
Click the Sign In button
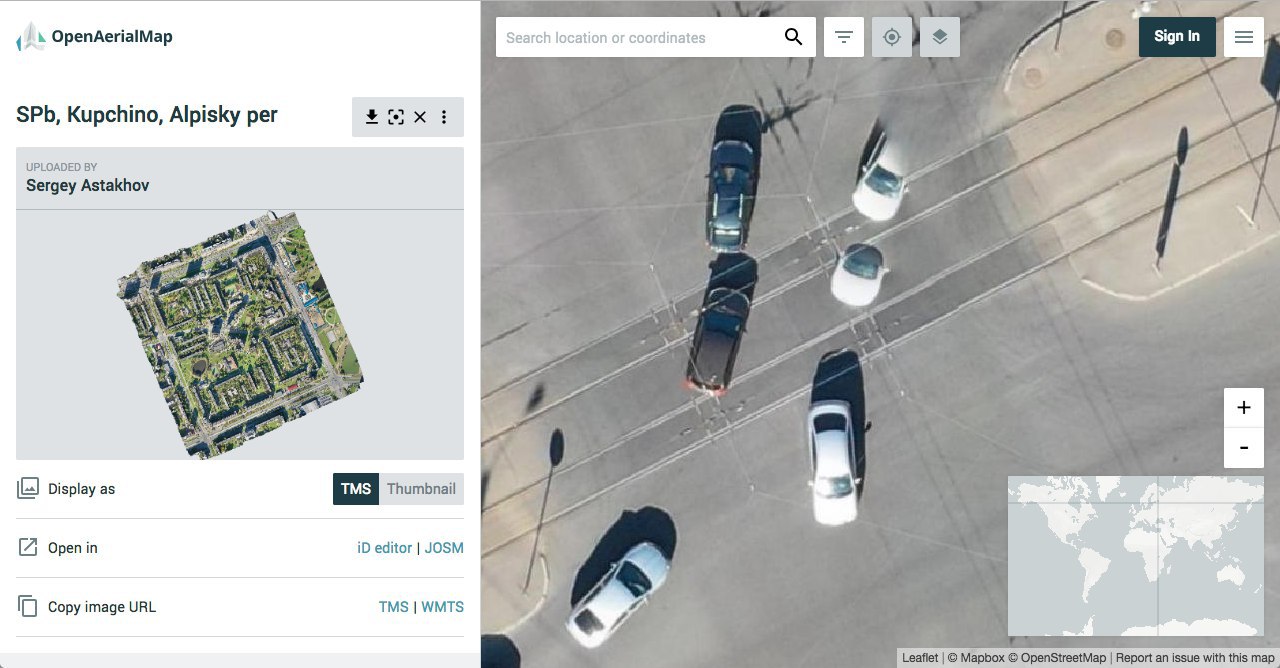coord(1177,37)
